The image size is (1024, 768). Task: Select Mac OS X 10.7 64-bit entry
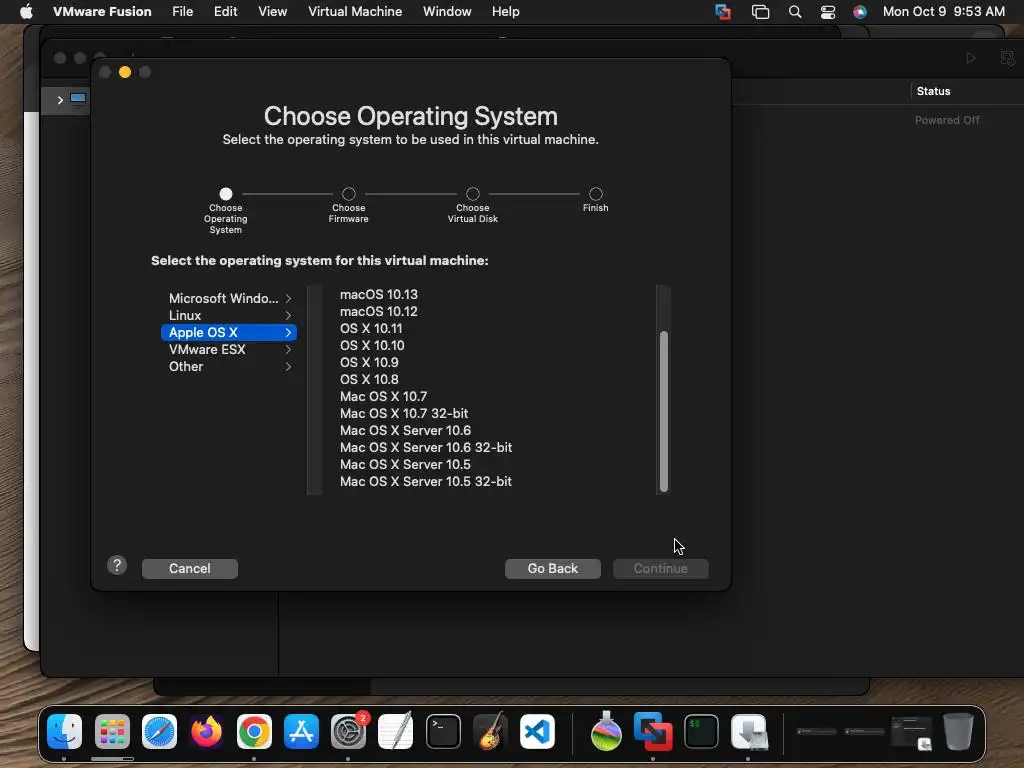[383, 396]
